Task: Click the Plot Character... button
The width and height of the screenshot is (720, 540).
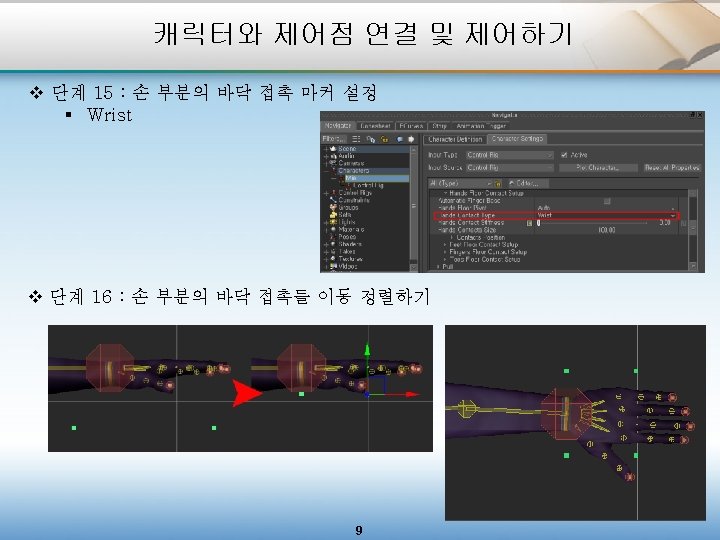Action: tap(598, 168)
